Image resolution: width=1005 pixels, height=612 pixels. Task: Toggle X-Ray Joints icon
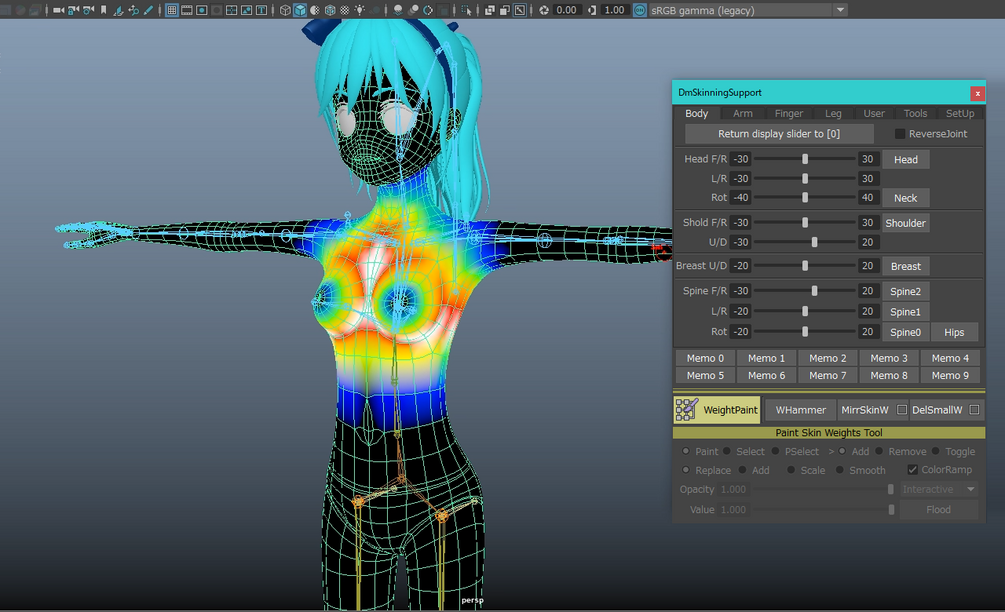click(520, 10)
